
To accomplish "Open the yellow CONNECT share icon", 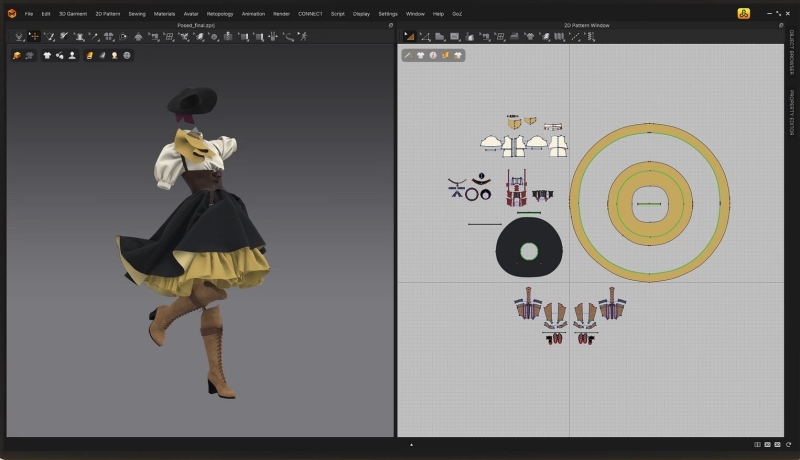I will click(x=744, y=13).
